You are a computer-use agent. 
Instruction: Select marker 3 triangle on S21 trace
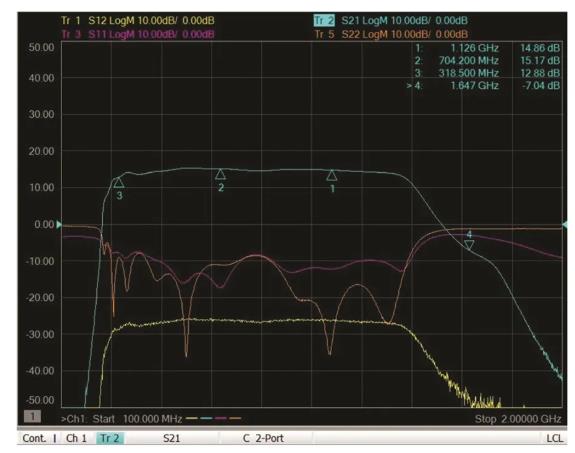coord(119,182)
